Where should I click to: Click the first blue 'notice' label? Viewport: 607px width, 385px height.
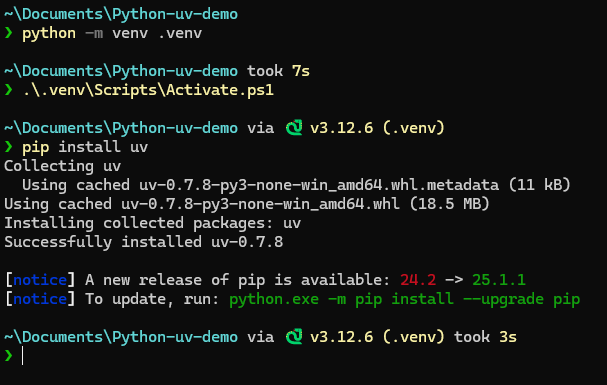(x=40, y=280)
